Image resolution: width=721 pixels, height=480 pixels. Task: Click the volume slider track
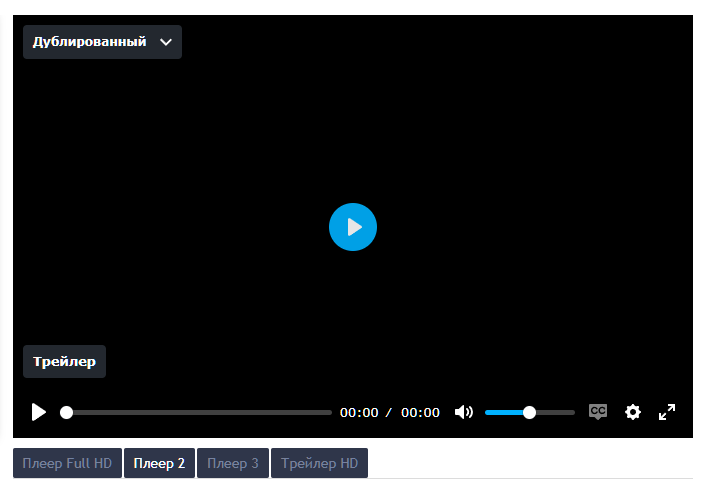(530, 412)
